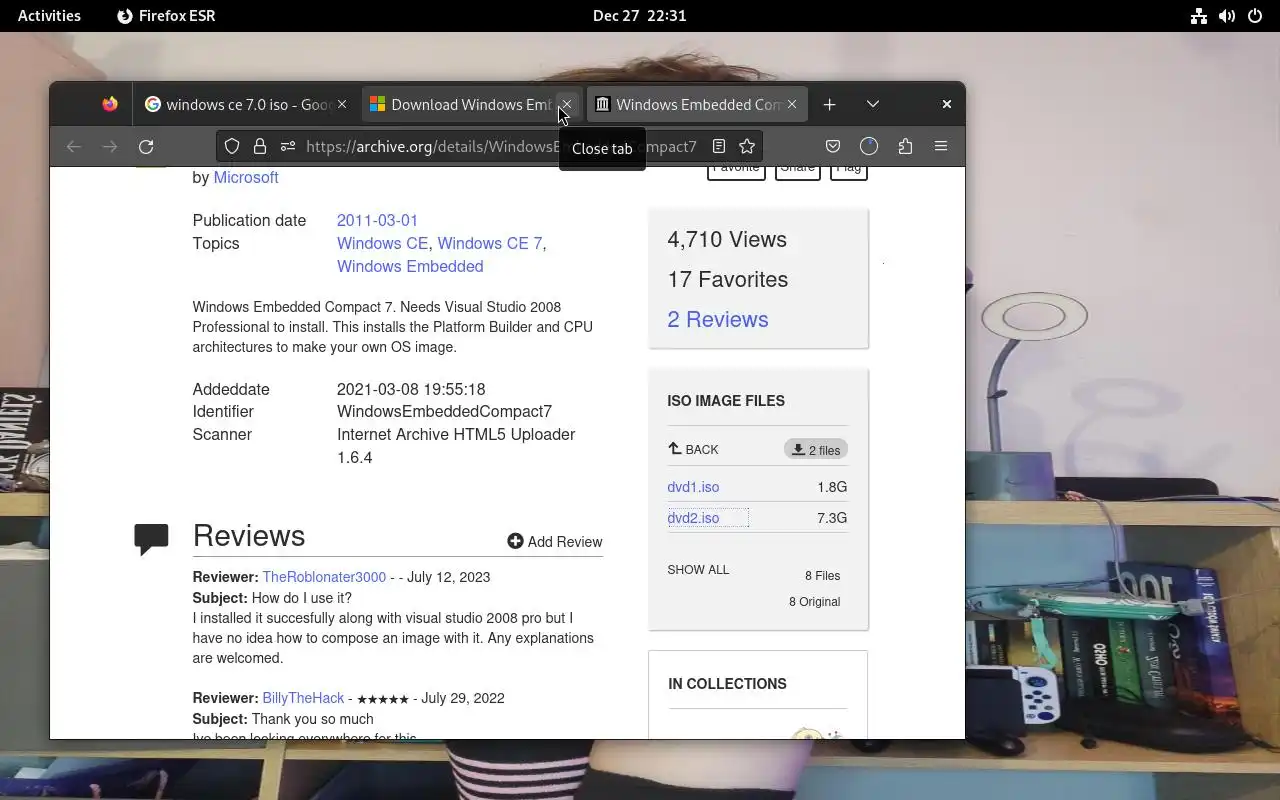This screenshot has width=1280, height=800.
Task: Open the Save to Pocket icon
Action: coord(833,146)
